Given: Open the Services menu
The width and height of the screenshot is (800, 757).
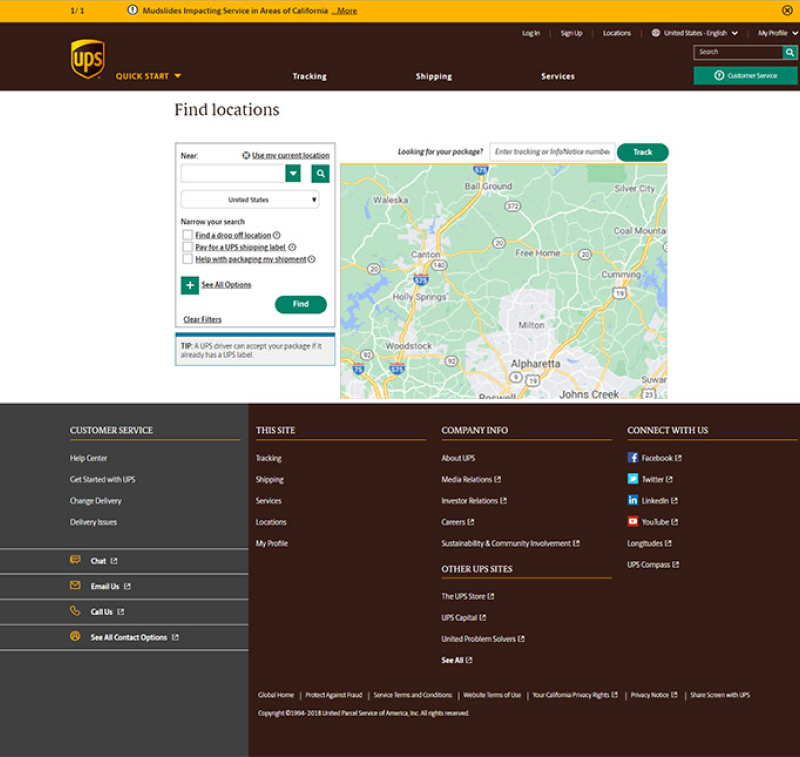Looking at the screenshot, I should [x=558, y=77].
